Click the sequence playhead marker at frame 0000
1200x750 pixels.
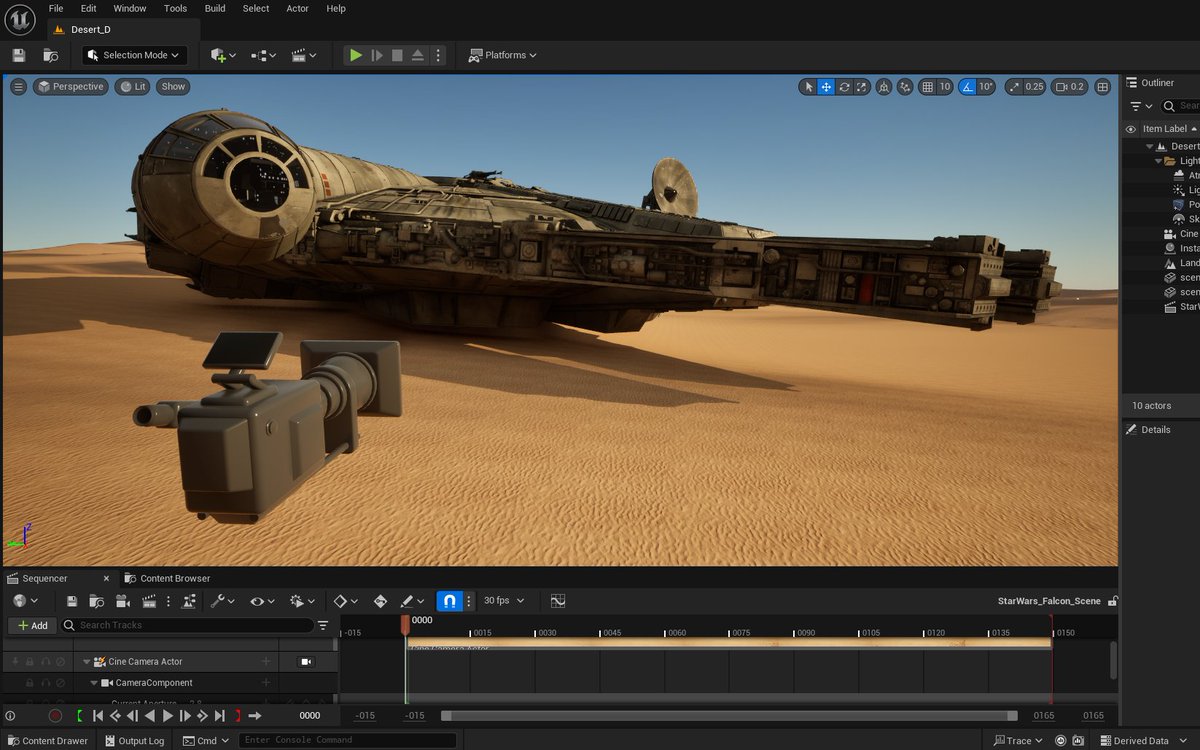(x=405, y=623)
